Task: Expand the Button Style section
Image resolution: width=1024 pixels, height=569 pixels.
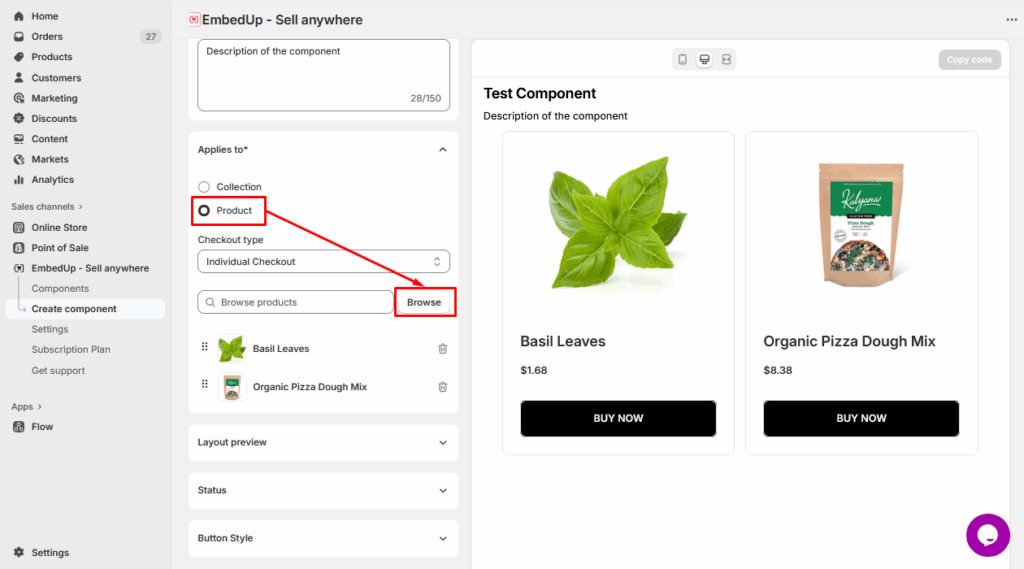Action: (x=323, y=538)
